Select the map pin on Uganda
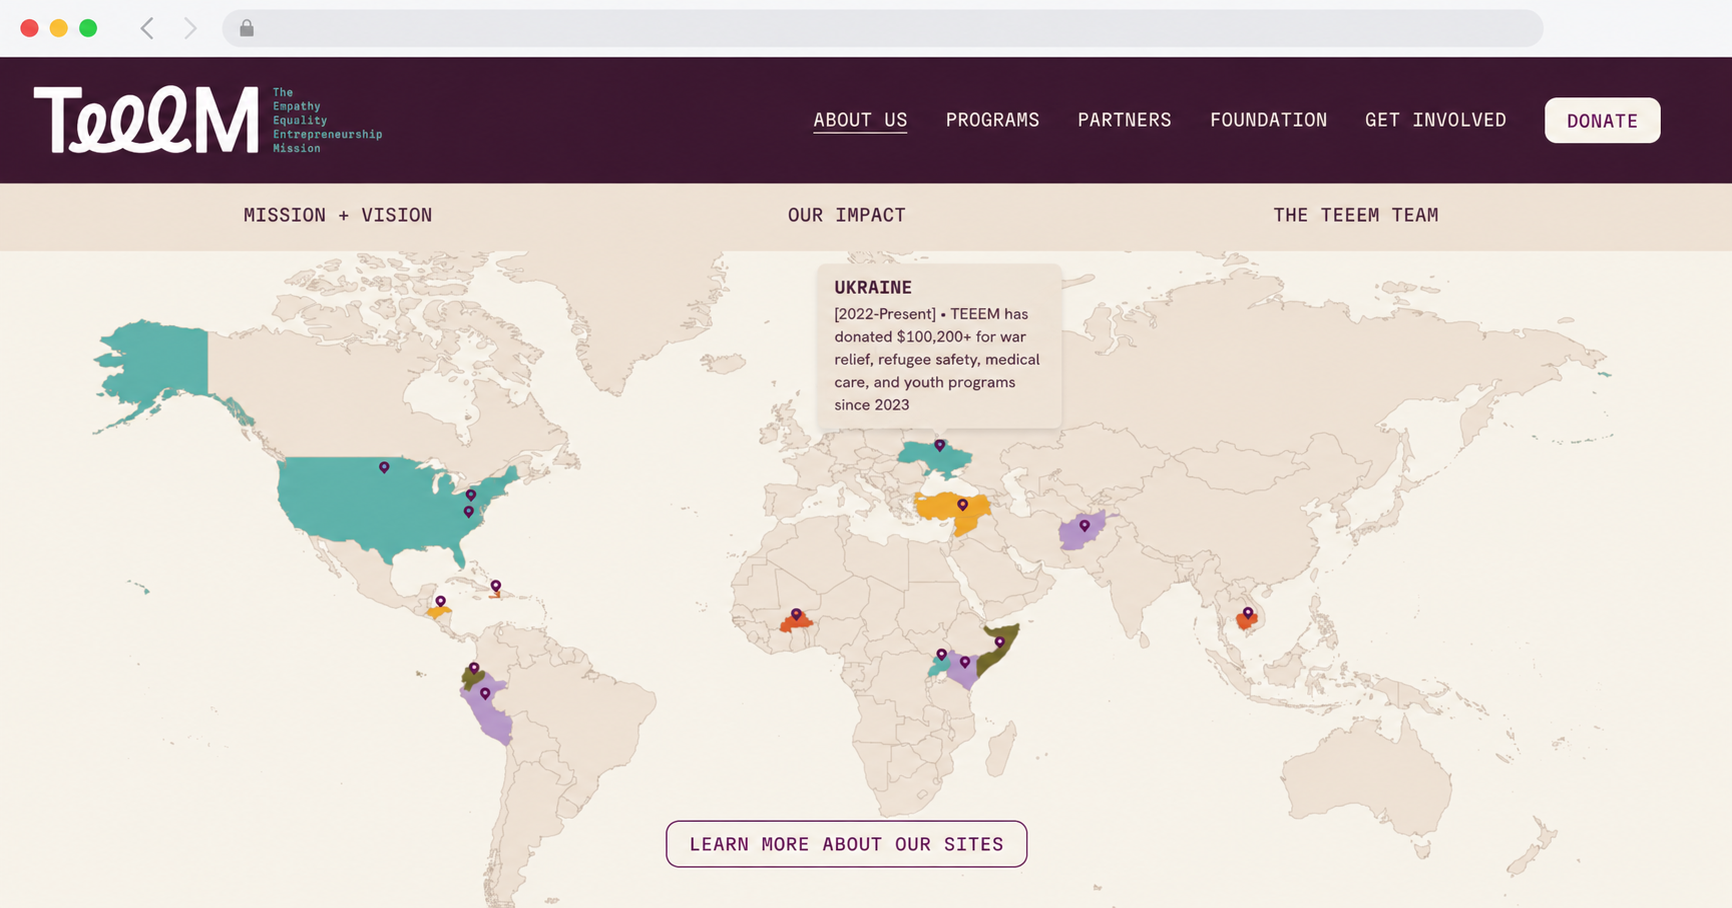The height and width of the screenshot is (908, 1732). point(942,655)
